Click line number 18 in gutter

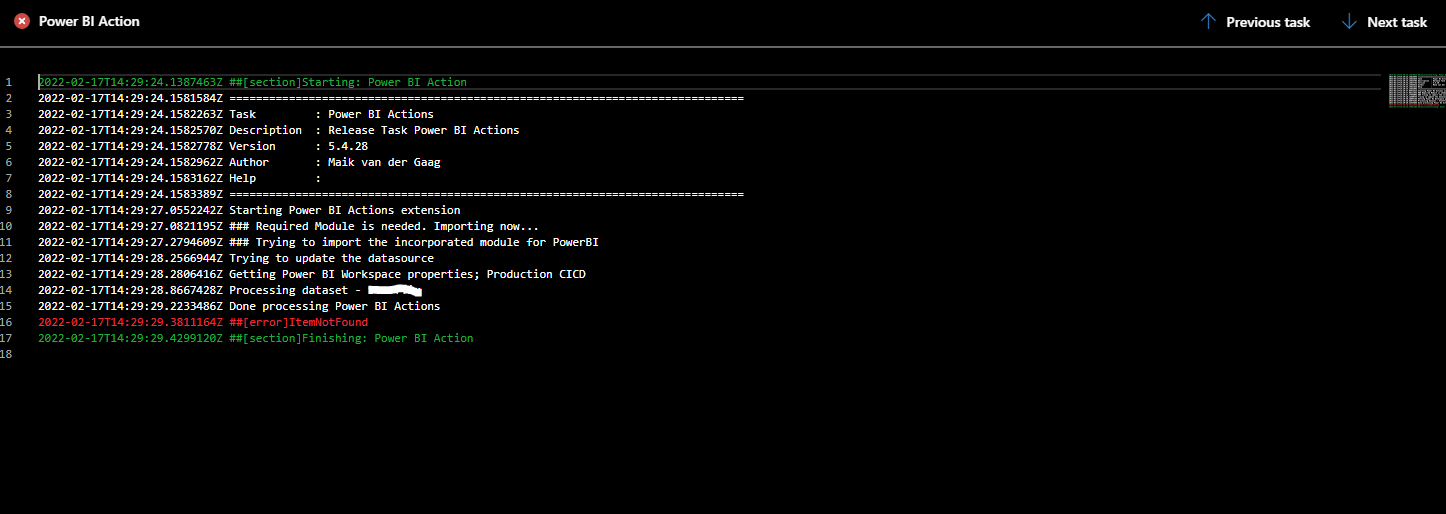(x=7, y=354)
